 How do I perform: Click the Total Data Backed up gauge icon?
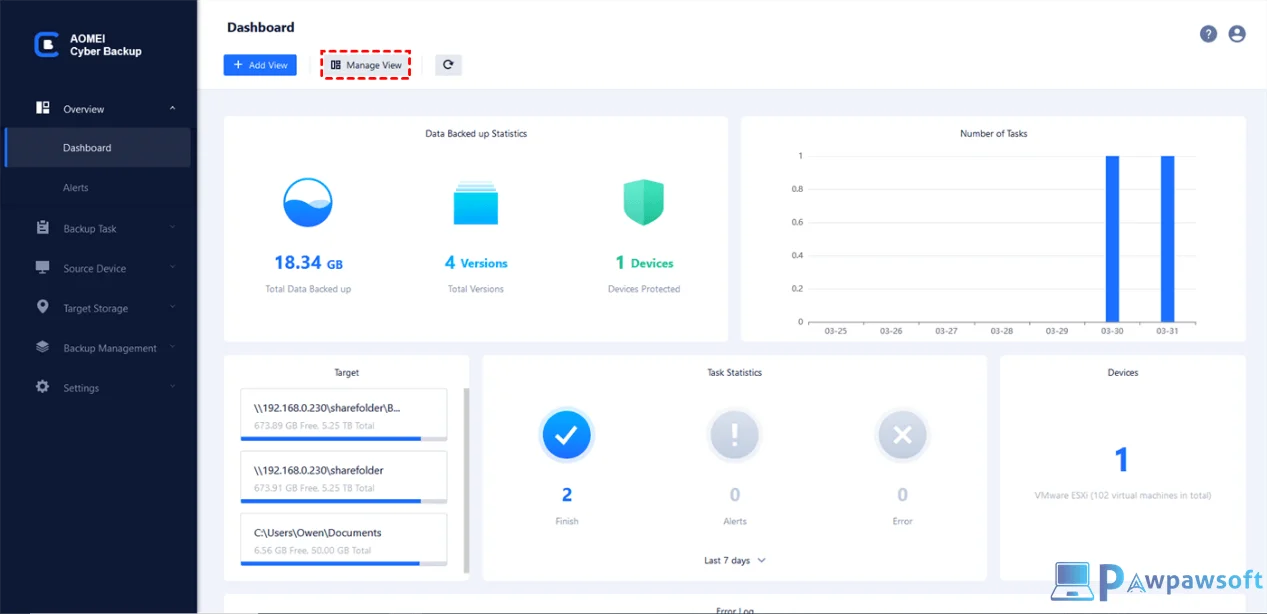[x=308, y=203]
